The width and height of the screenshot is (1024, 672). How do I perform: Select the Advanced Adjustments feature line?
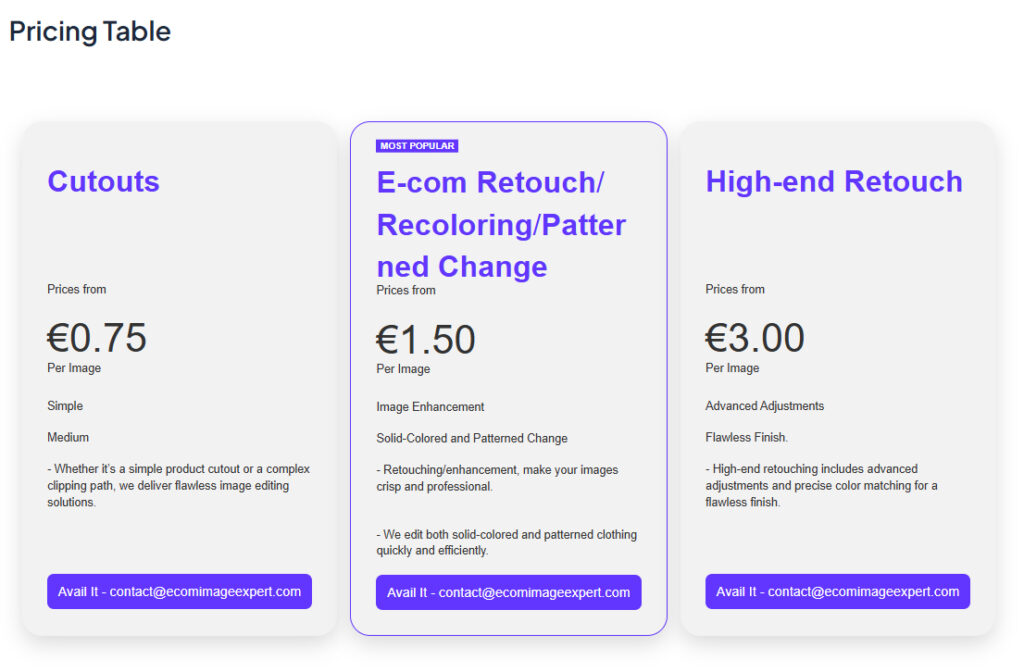pyautogui.click(x=765, y=406)
